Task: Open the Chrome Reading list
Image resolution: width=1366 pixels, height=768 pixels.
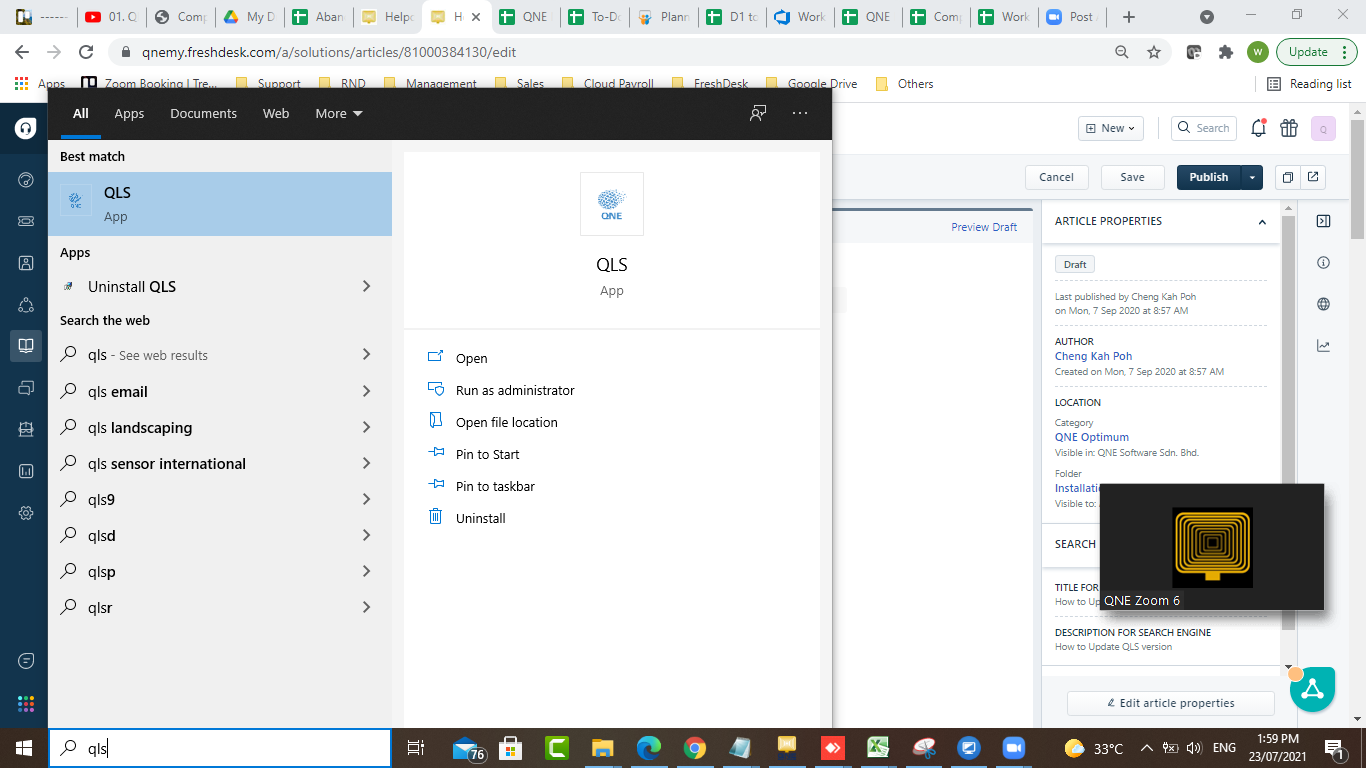Action: coord(1308,84)
